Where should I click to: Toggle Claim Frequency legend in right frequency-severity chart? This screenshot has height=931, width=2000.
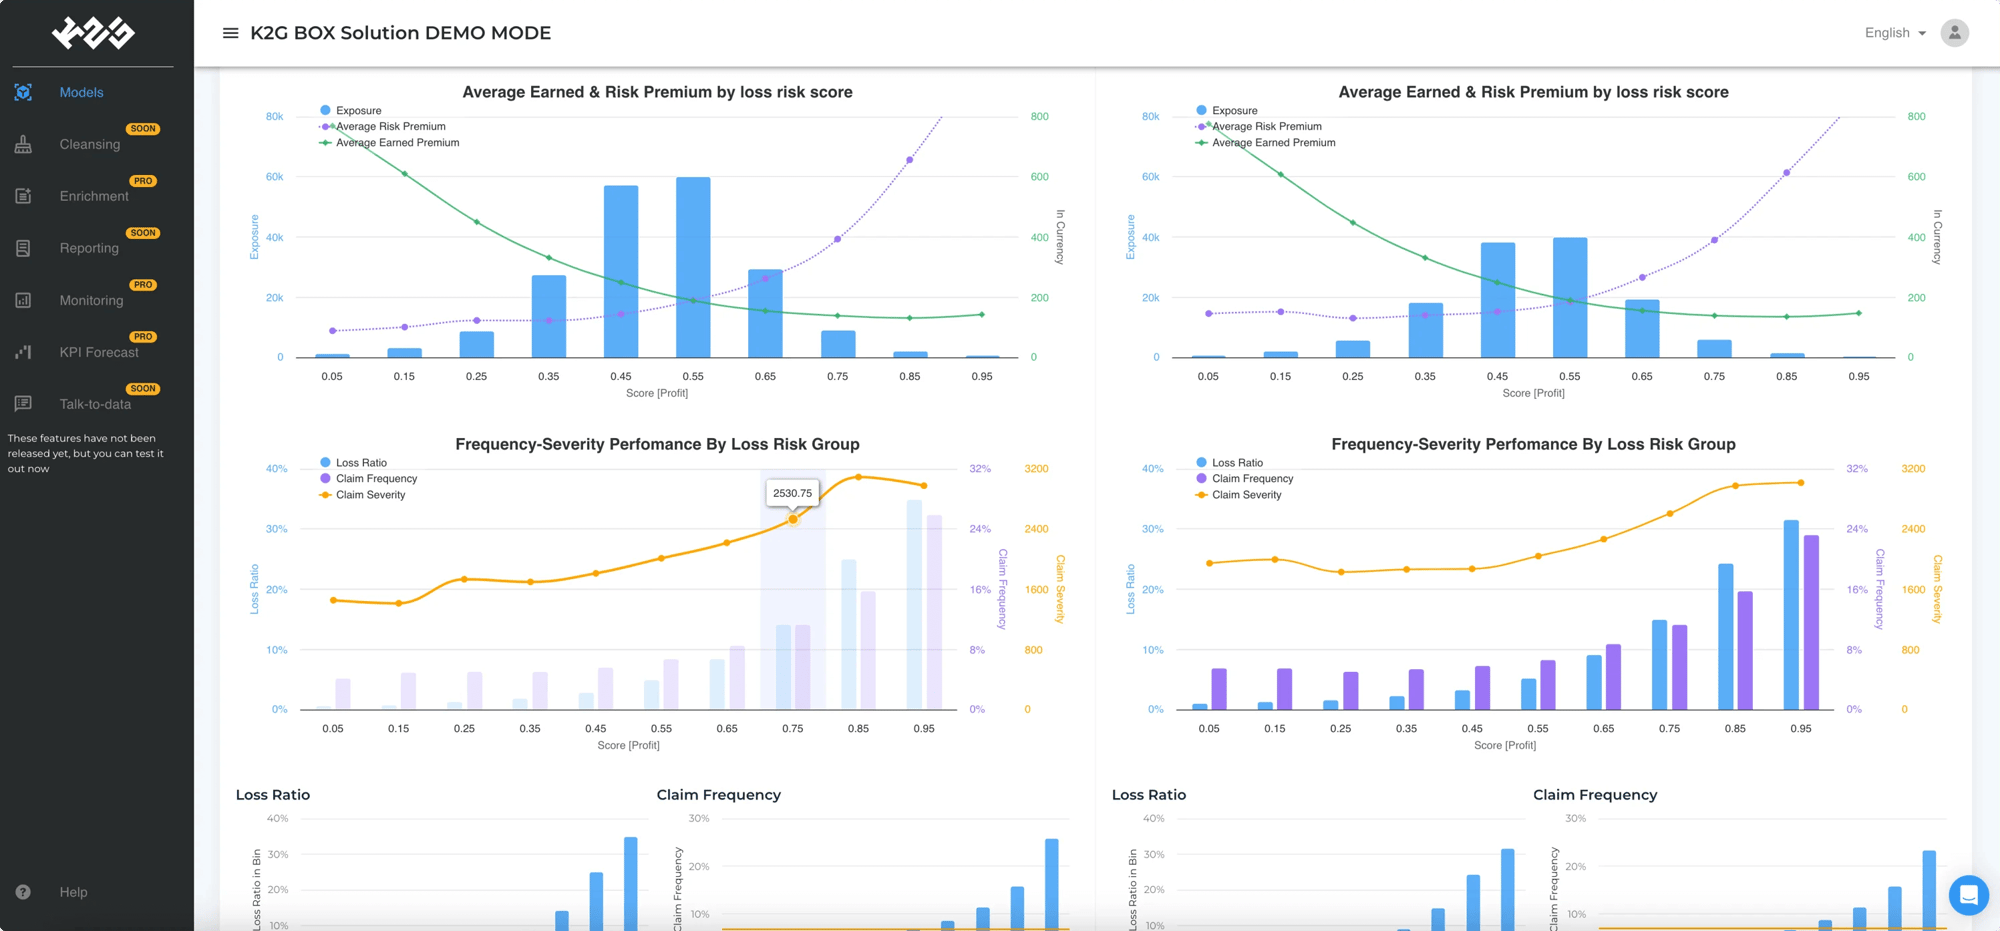click(1245, 478)
